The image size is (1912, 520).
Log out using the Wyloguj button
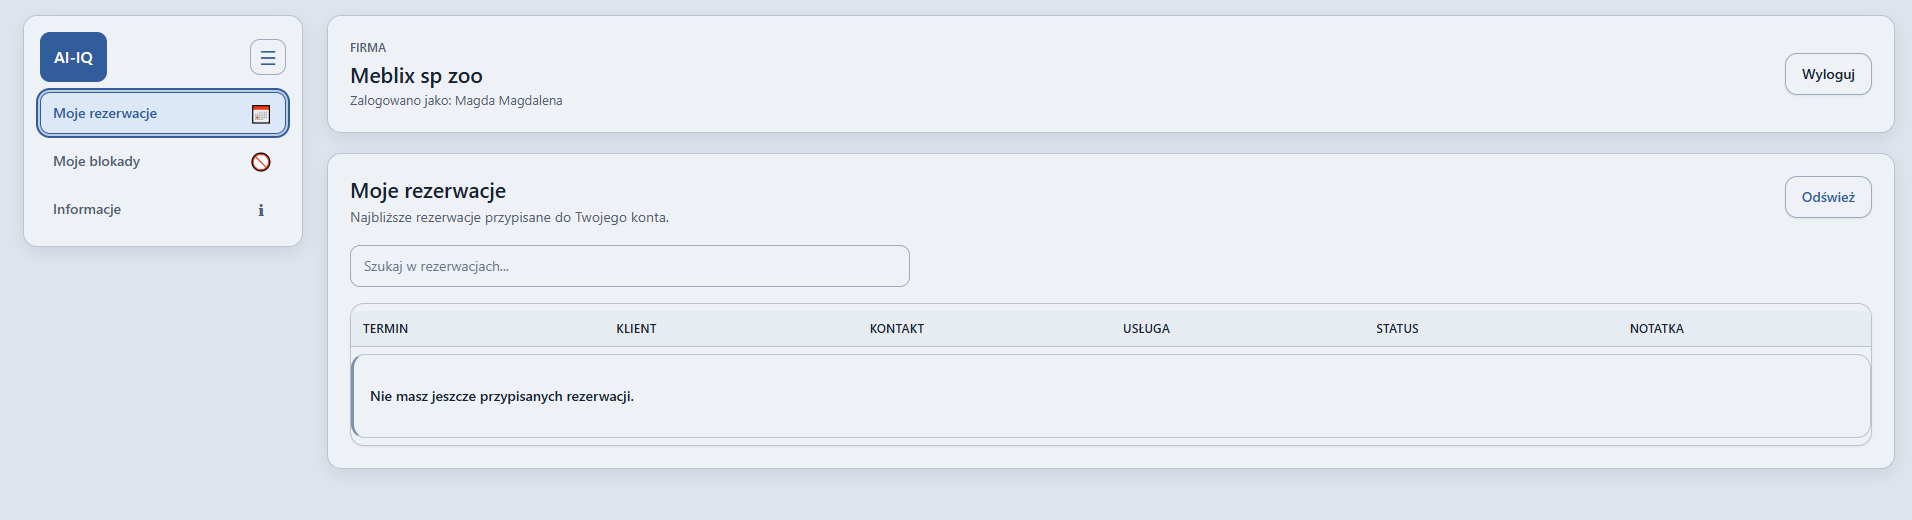coord(1828,74)
